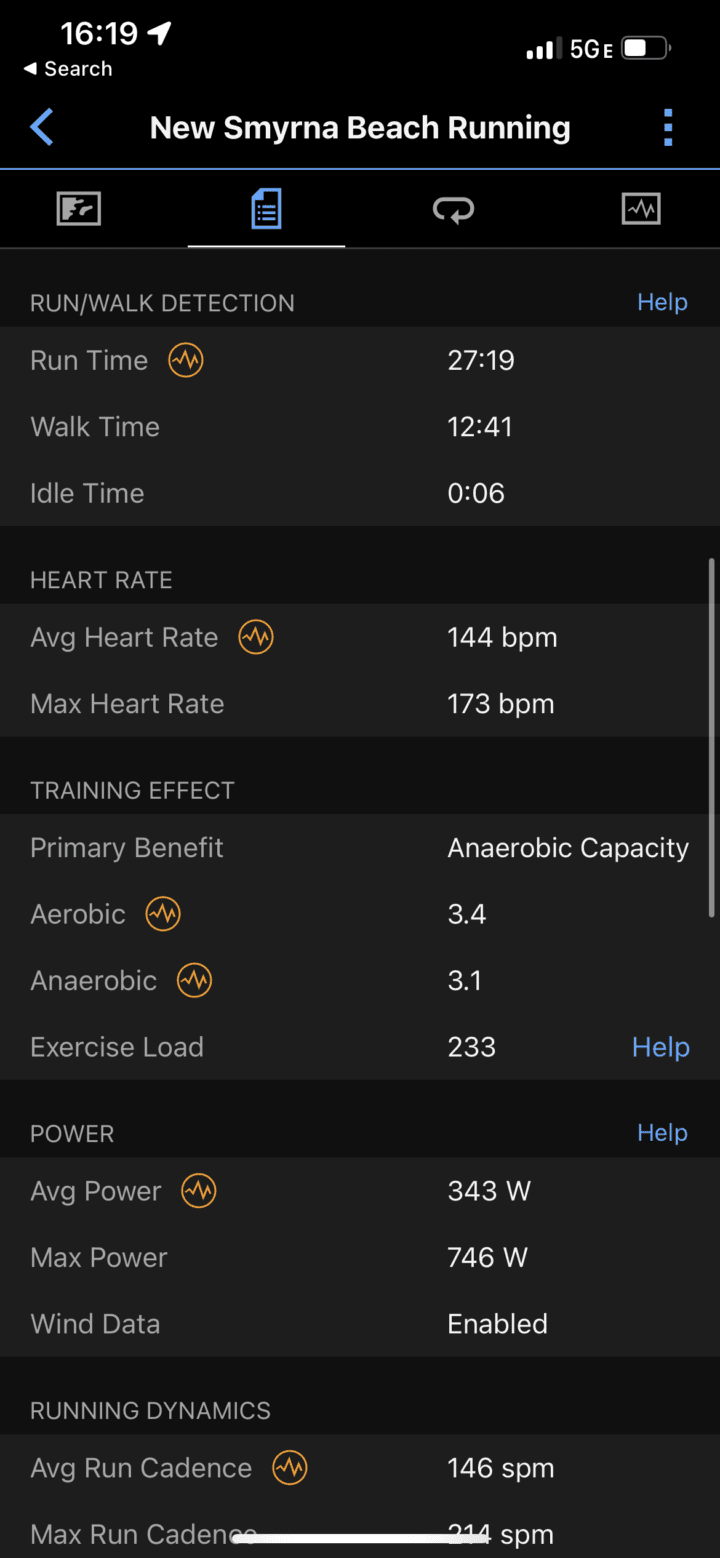Viewport: 720px width, 1558px height.
Task: Tap the chart icon beside Run Time
Action: pos(186,360)
